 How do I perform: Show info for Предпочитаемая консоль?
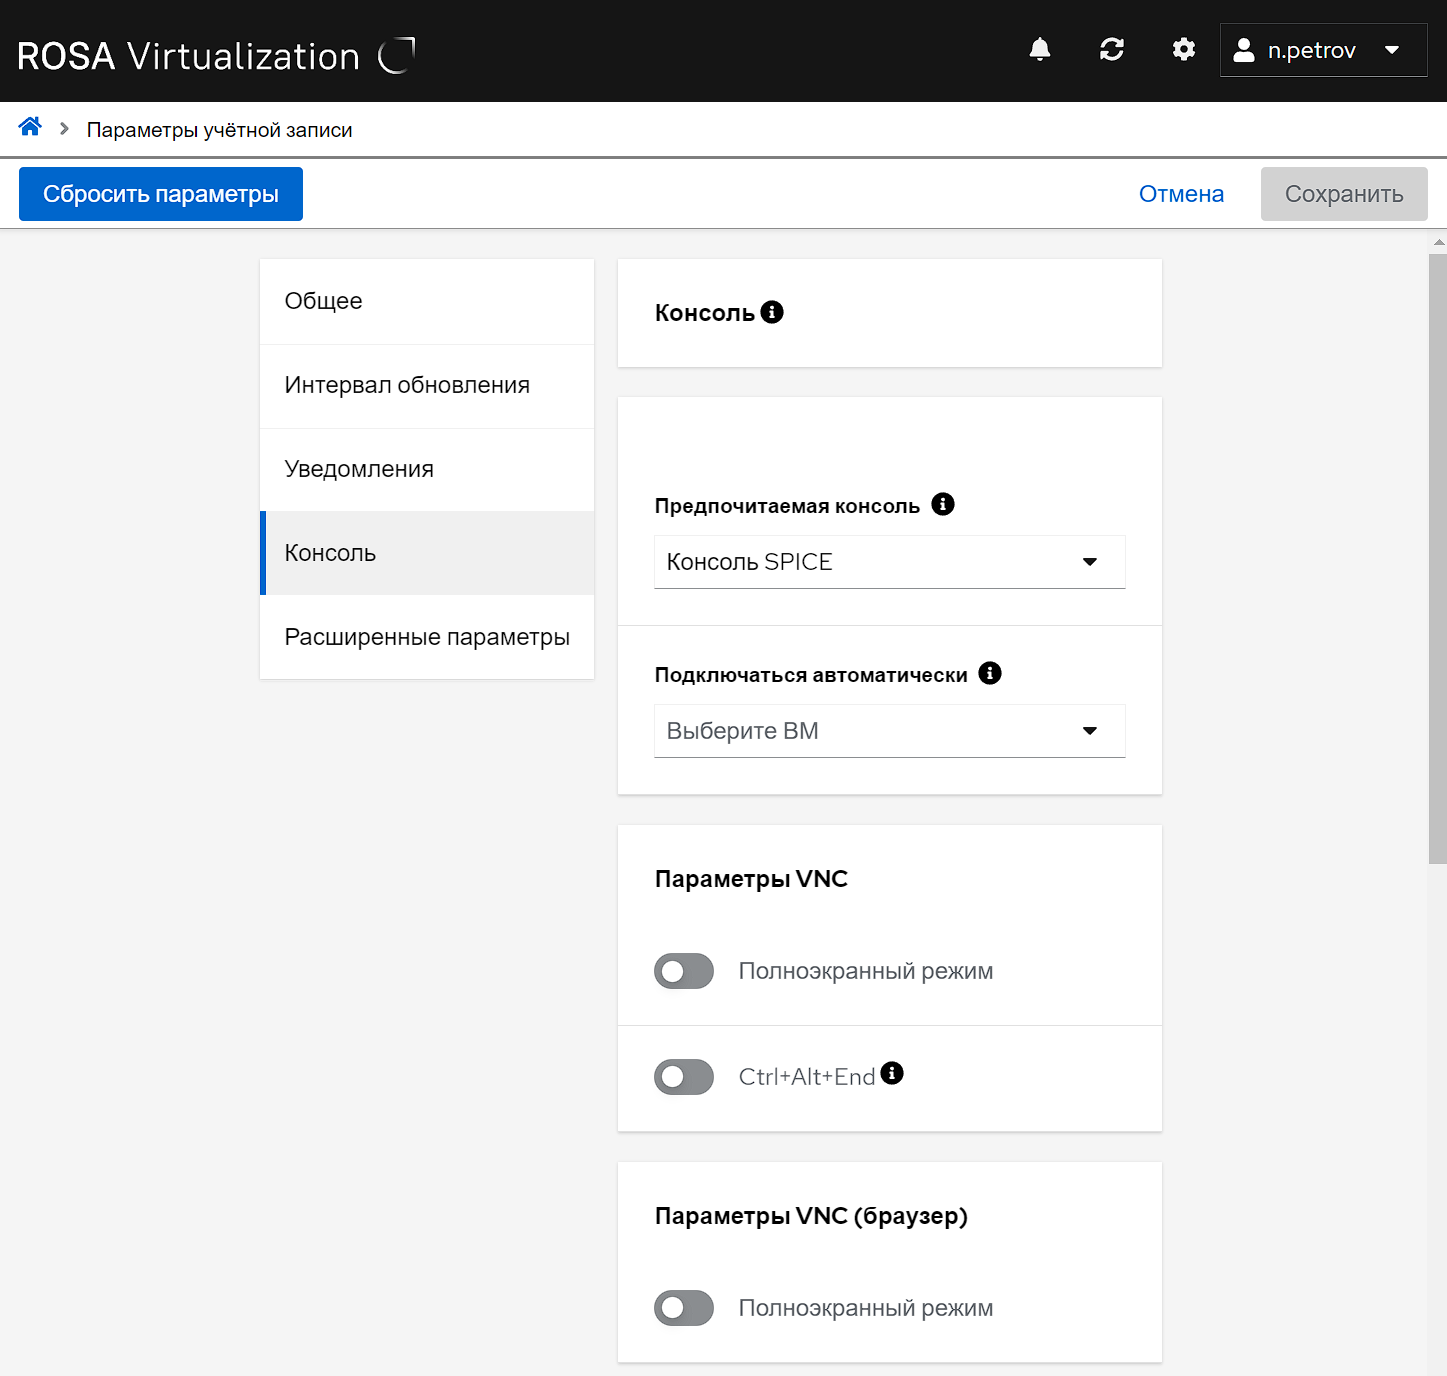943,504
